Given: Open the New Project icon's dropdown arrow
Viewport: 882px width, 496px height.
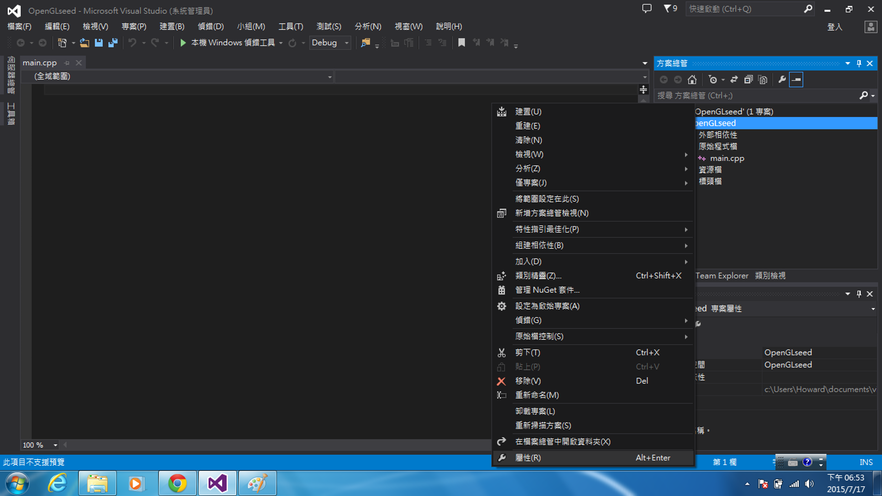Looking at the screenshot, I should tap(73, 43).
